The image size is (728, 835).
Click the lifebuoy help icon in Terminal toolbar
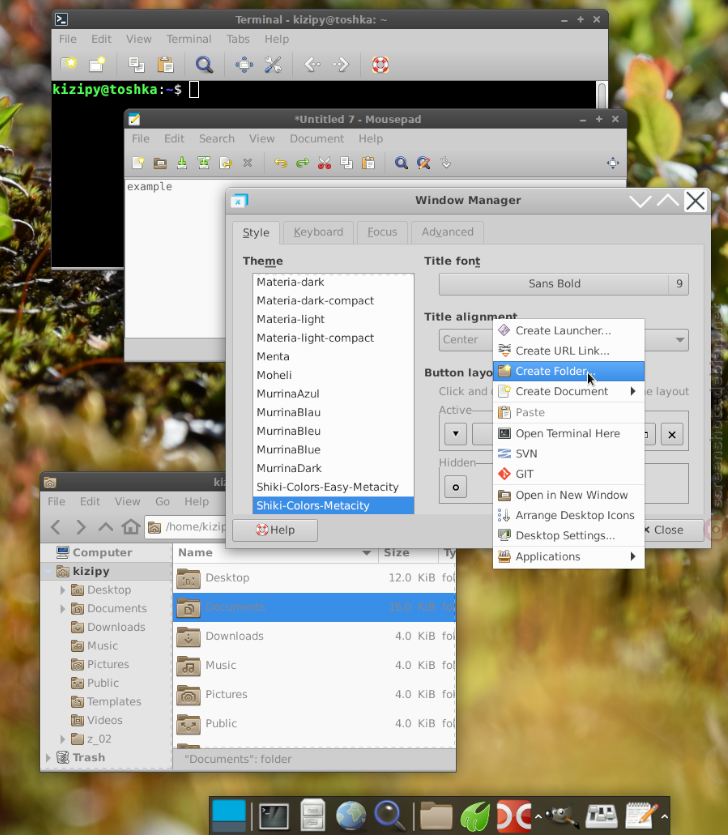tap(380, 64)
